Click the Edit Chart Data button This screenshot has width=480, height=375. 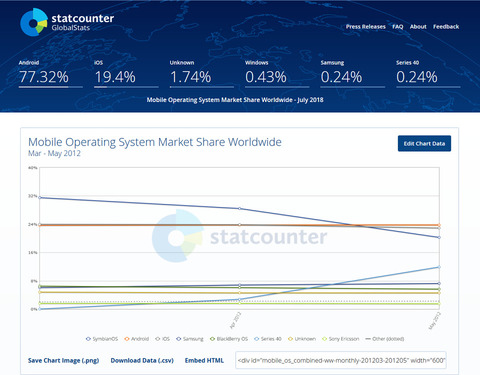[424, 143]
